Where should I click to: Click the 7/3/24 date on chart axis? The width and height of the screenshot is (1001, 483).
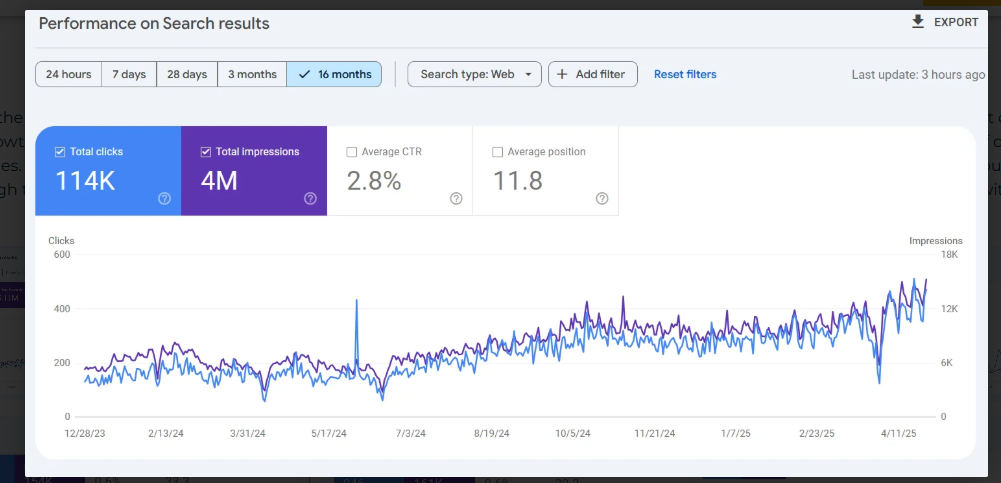coord(410,433)
